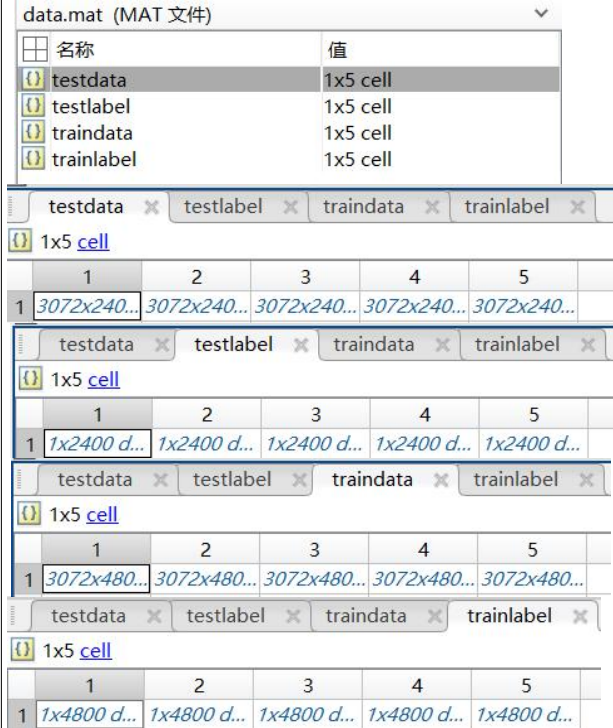Viewport: 613px width, 728px height.
Task: Click the traindata cell array icon in the list
Action: pyautogui.click(x=34, y=132)
